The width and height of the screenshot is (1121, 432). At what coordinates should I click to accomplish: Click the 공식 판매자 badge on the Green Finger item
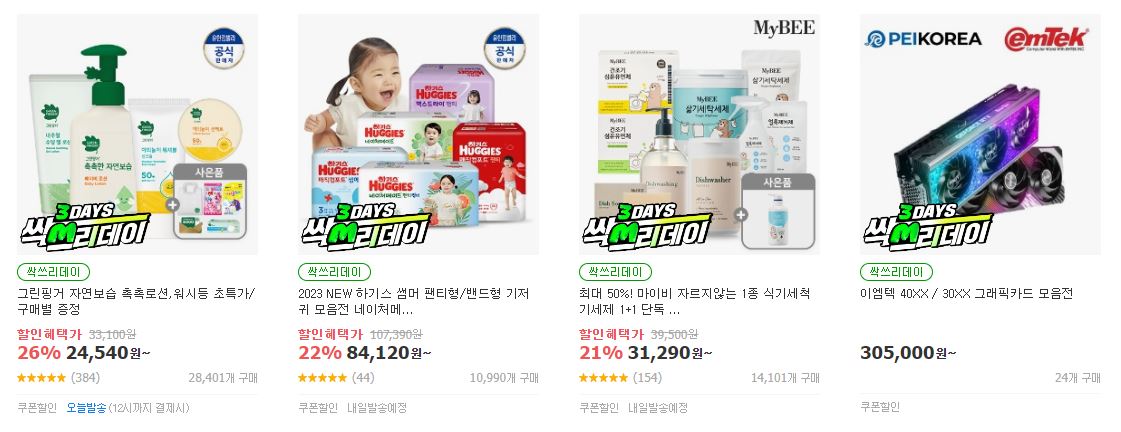[224, 48]
